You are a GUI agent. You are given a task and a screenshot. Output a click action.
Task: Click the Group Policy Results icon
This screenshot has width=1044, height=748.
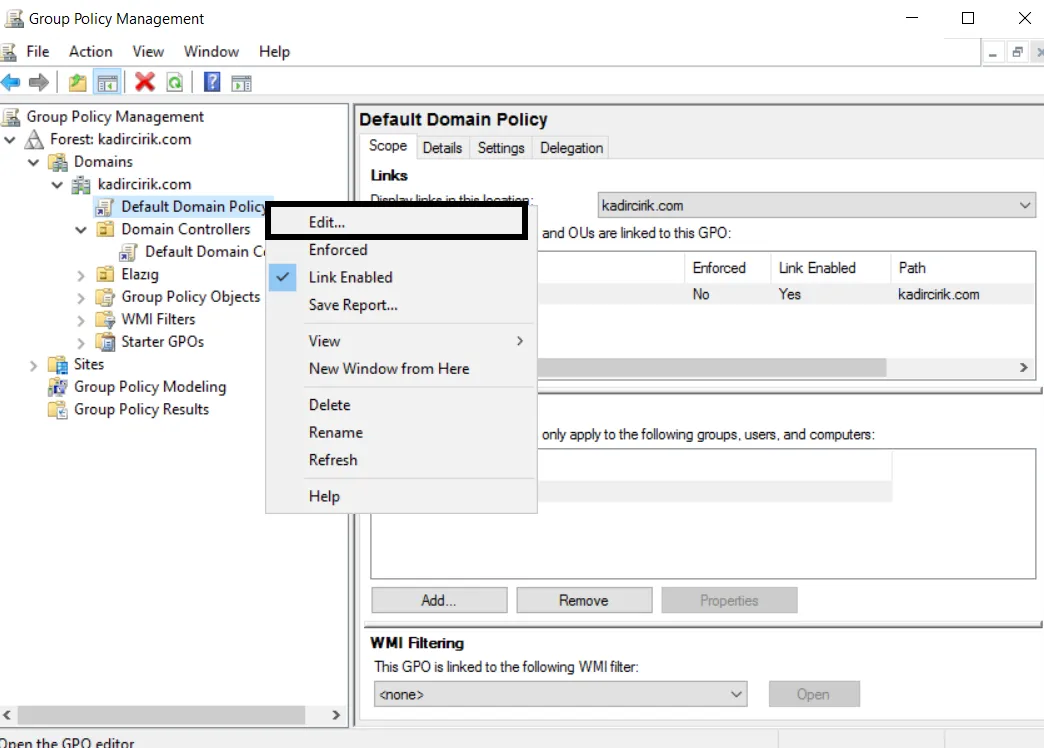(58, 410)
